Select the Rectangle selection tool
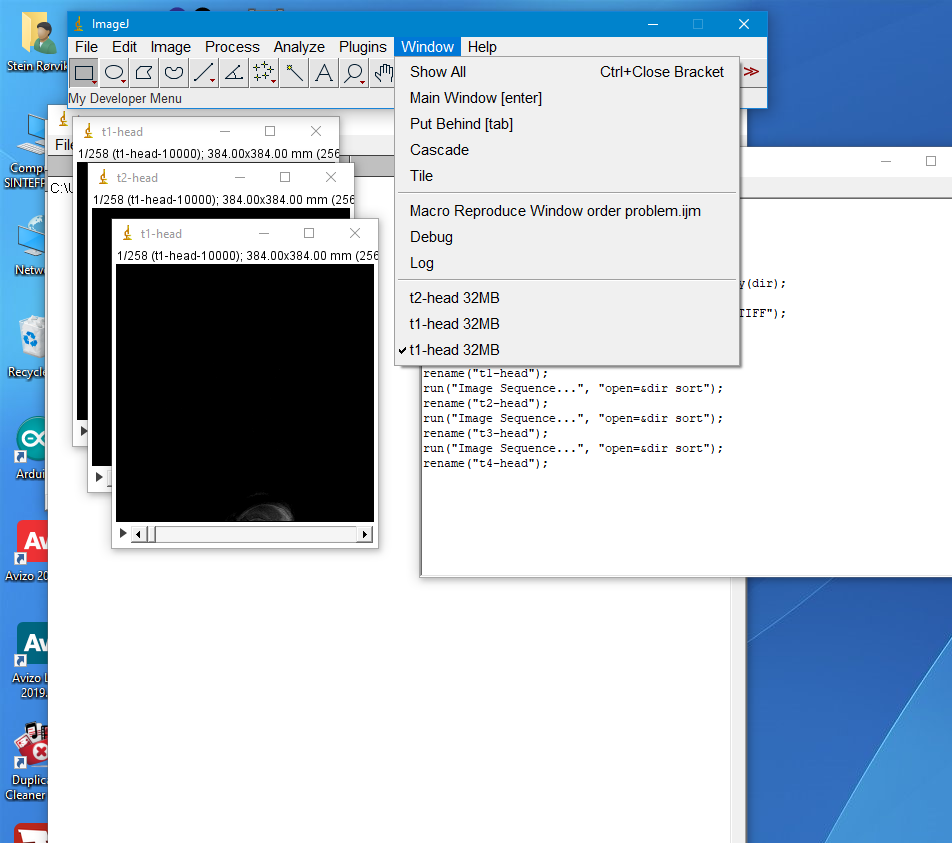 point(84,73)
